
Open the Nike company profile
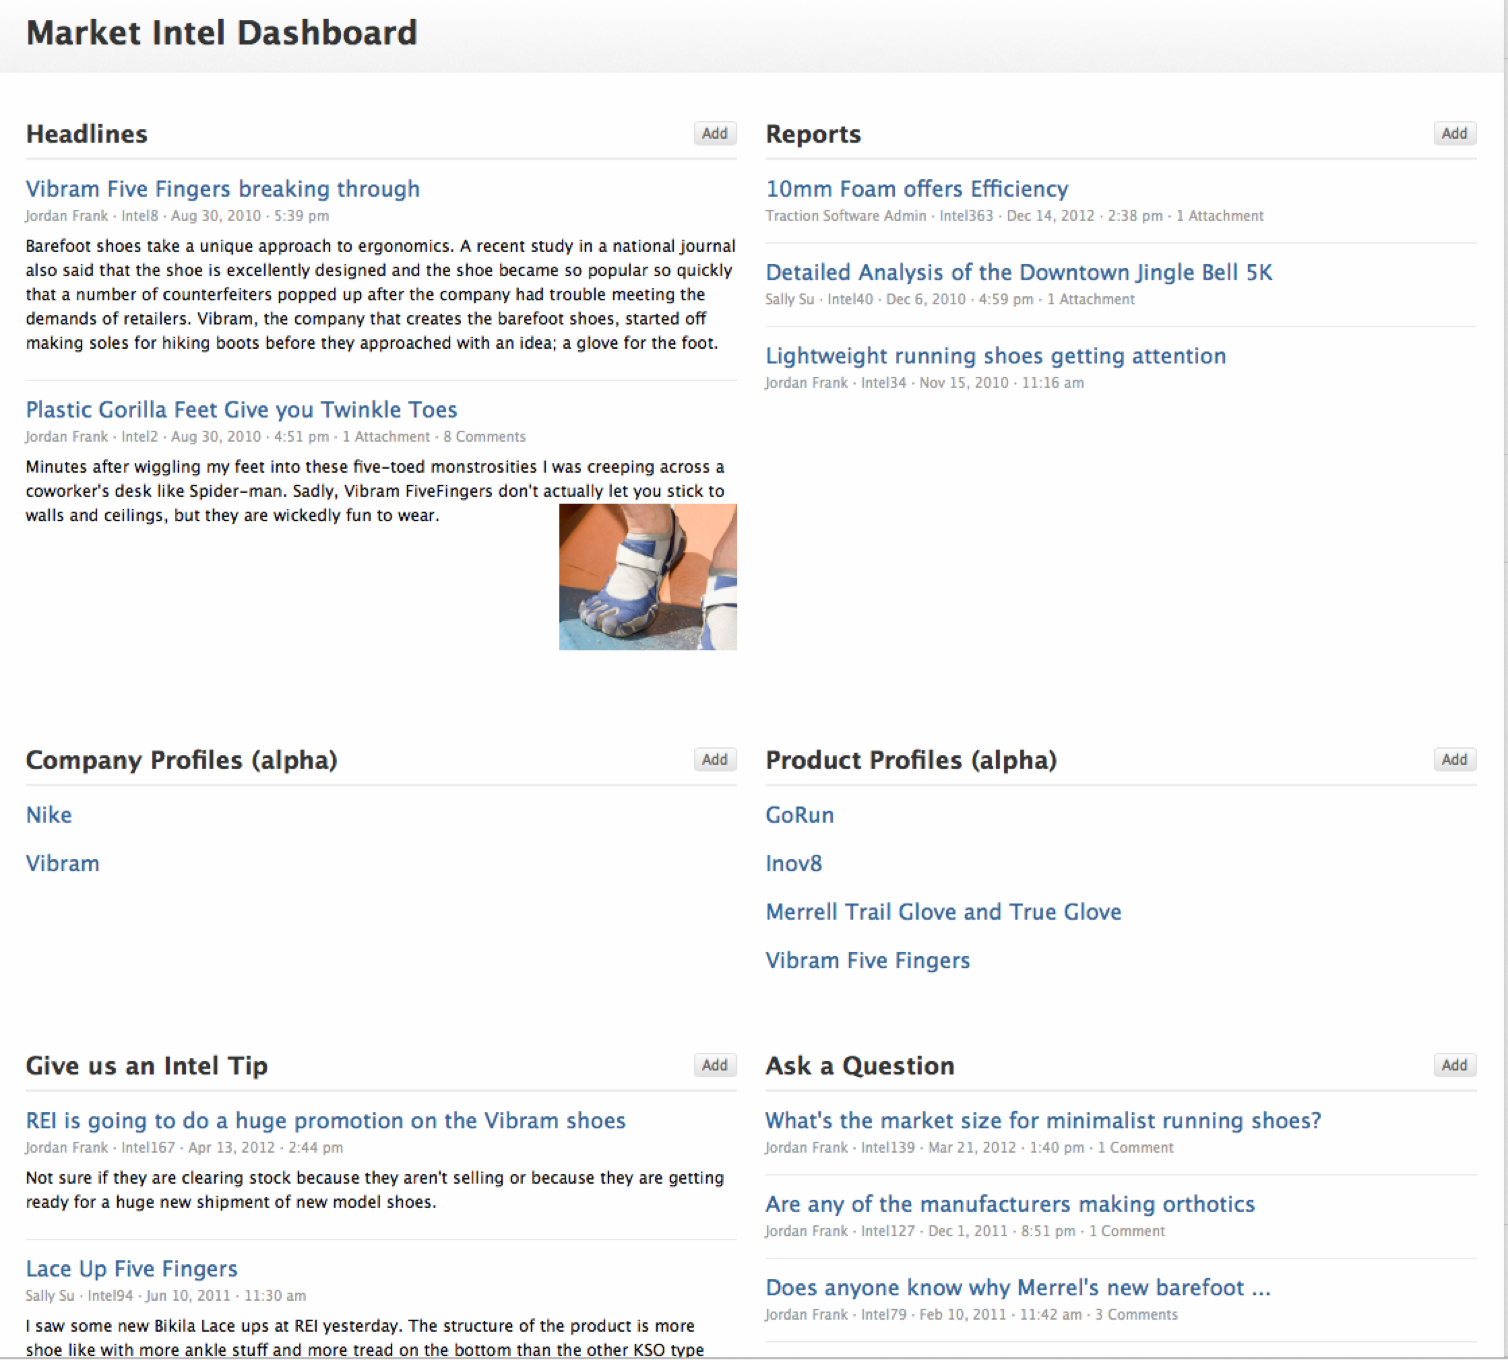49,815
